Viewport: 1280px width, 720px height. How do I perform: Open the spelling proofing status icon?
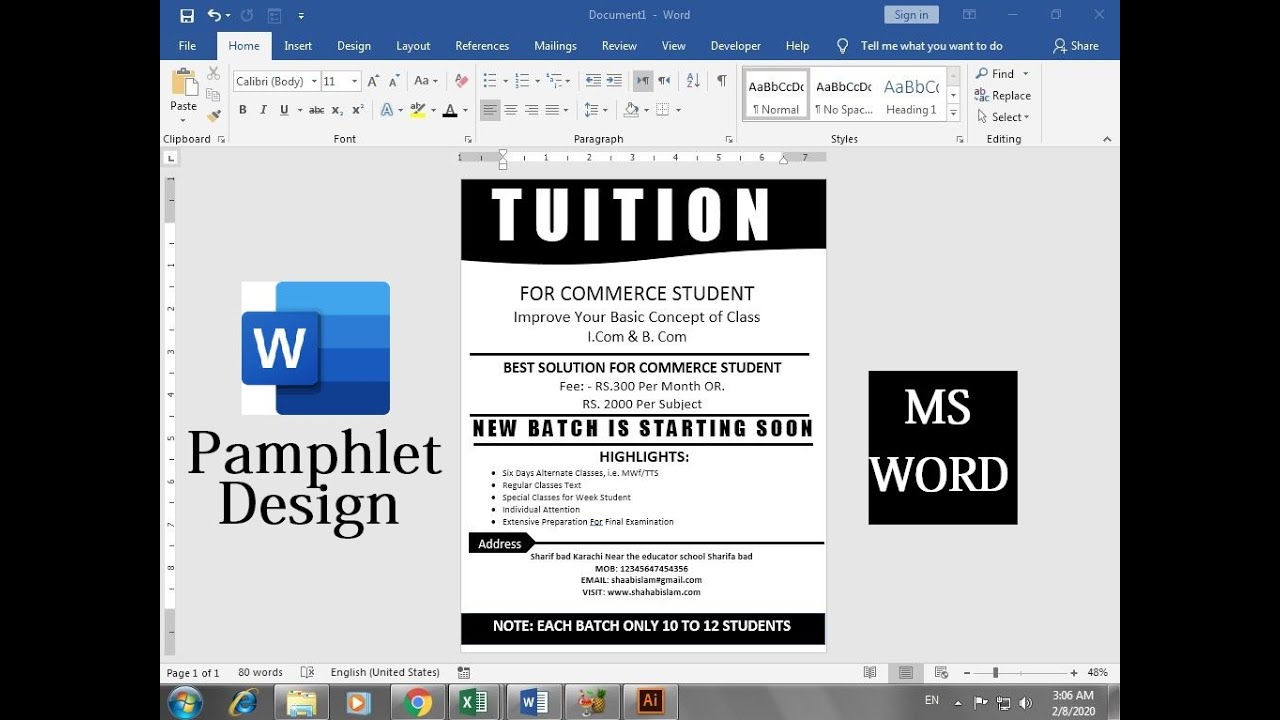307,673
